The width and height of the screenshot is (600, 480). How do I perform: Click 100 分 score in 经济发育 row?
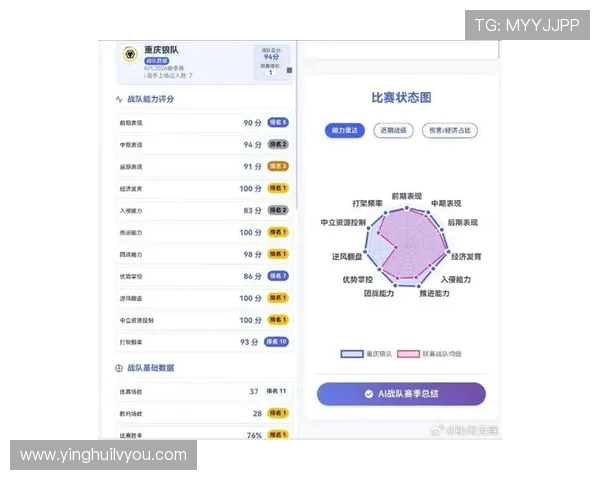coord(251,188)
